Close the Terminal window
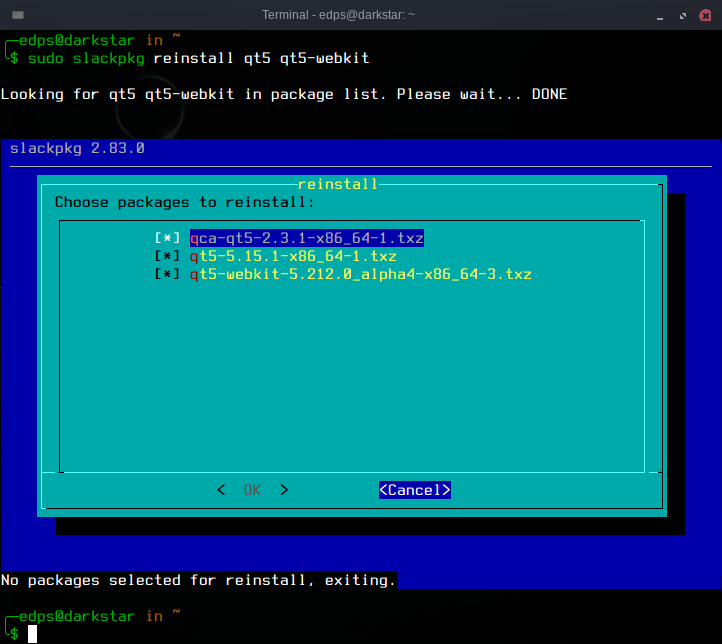Viewport: 722px width, 644px height. click(705, 16)
